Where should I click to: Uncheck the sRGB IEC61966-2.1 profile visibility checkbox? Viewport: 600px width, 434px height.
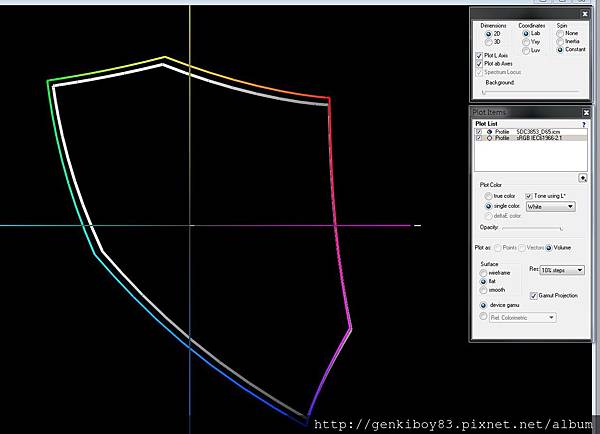(x=479, y=138)
